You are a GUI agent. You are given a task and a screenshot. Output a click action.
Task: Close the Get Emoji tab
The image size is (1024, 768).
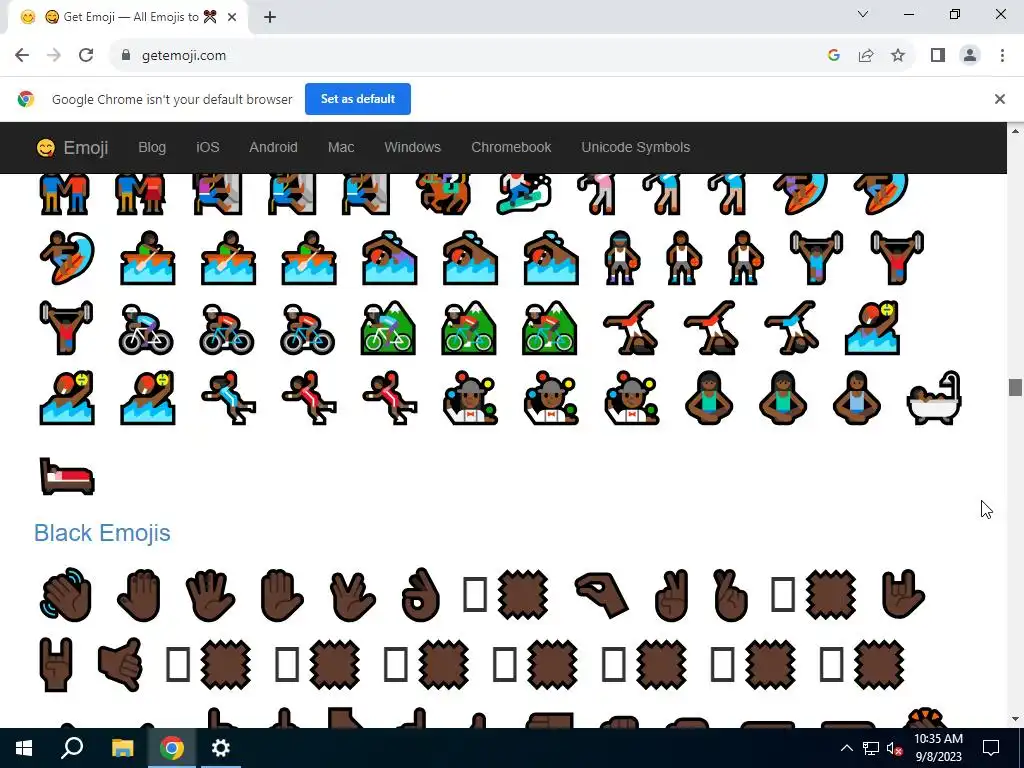[232, 17]
